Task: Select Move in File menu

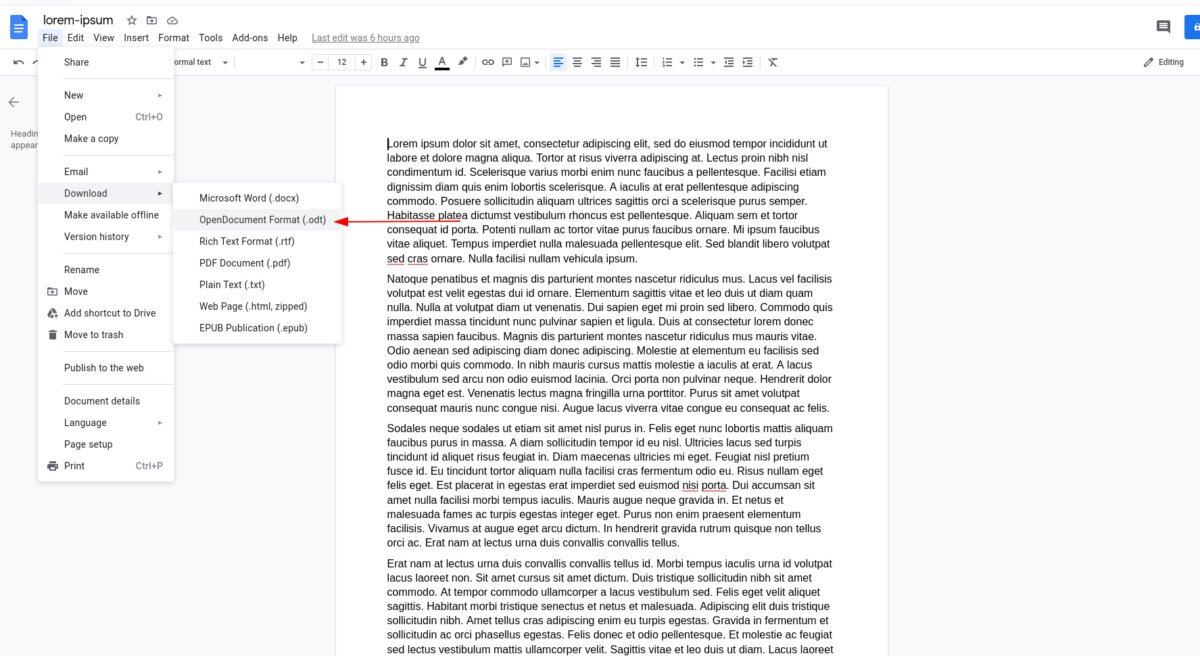Action: [106, 292]
